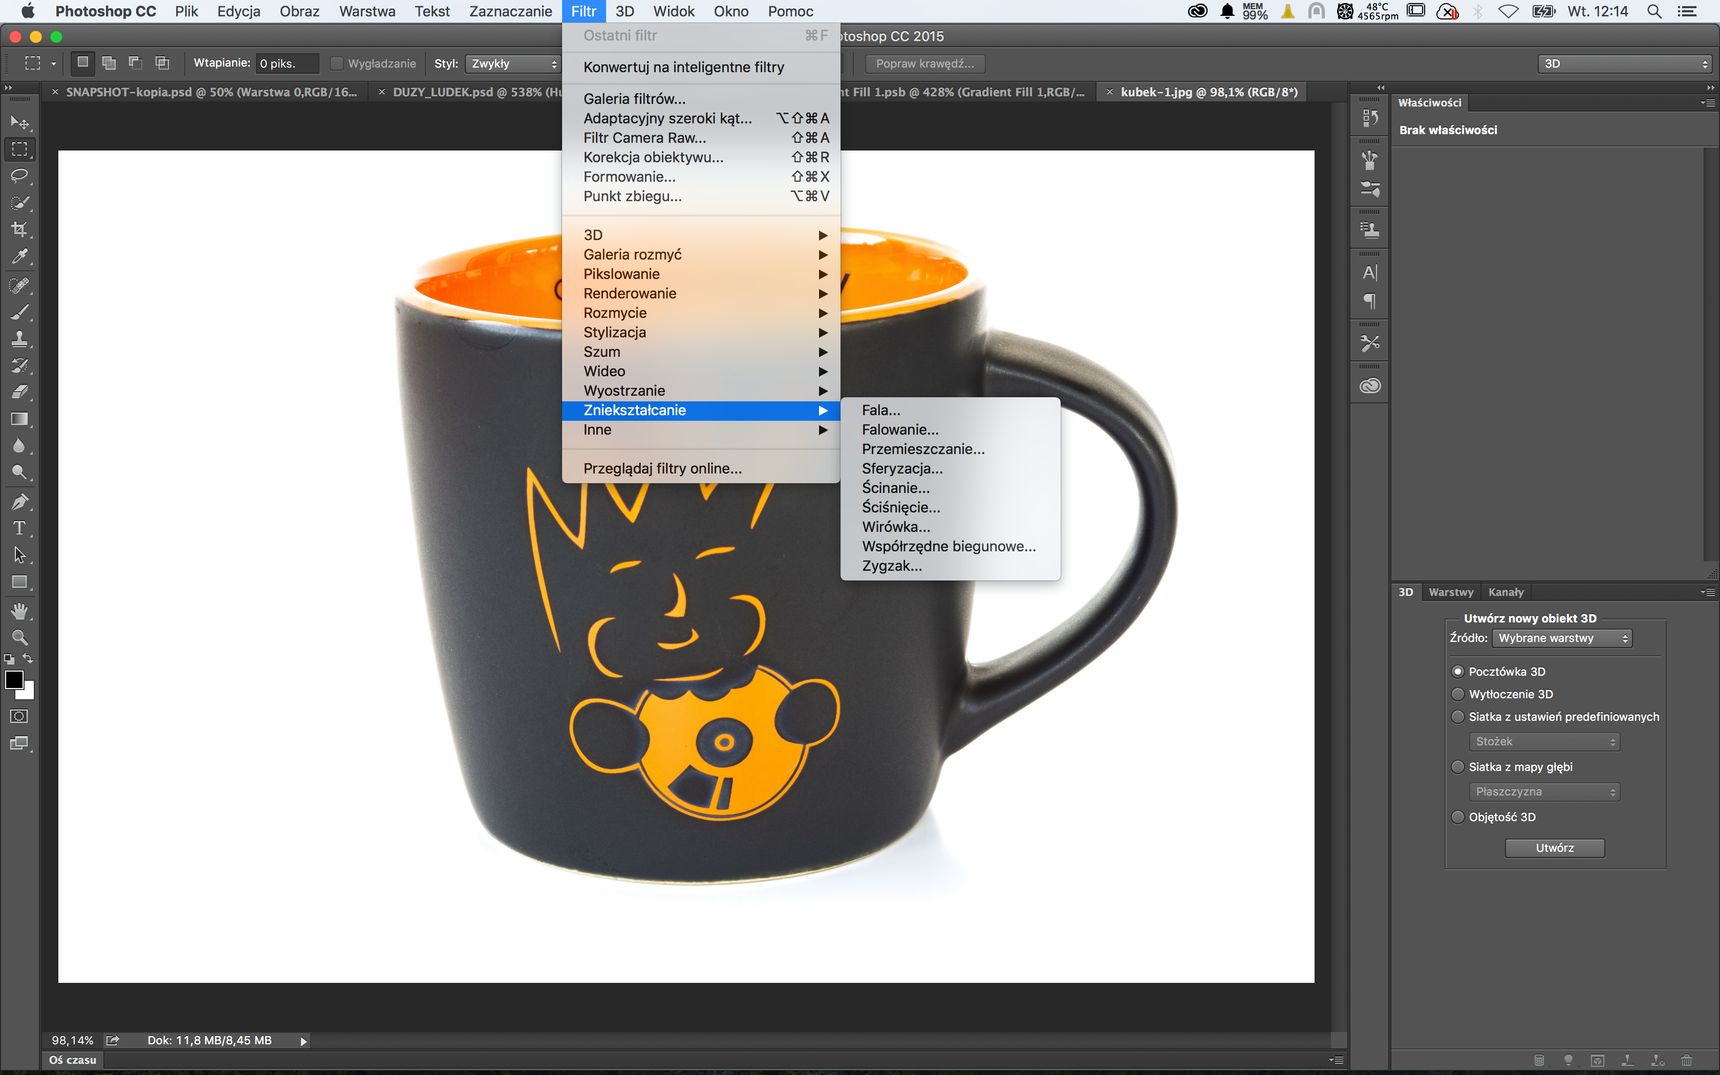Viewport: 1720px width, 1075px height.
Task: Click the Utwórz button
Action: click(x=1554, y=848)
